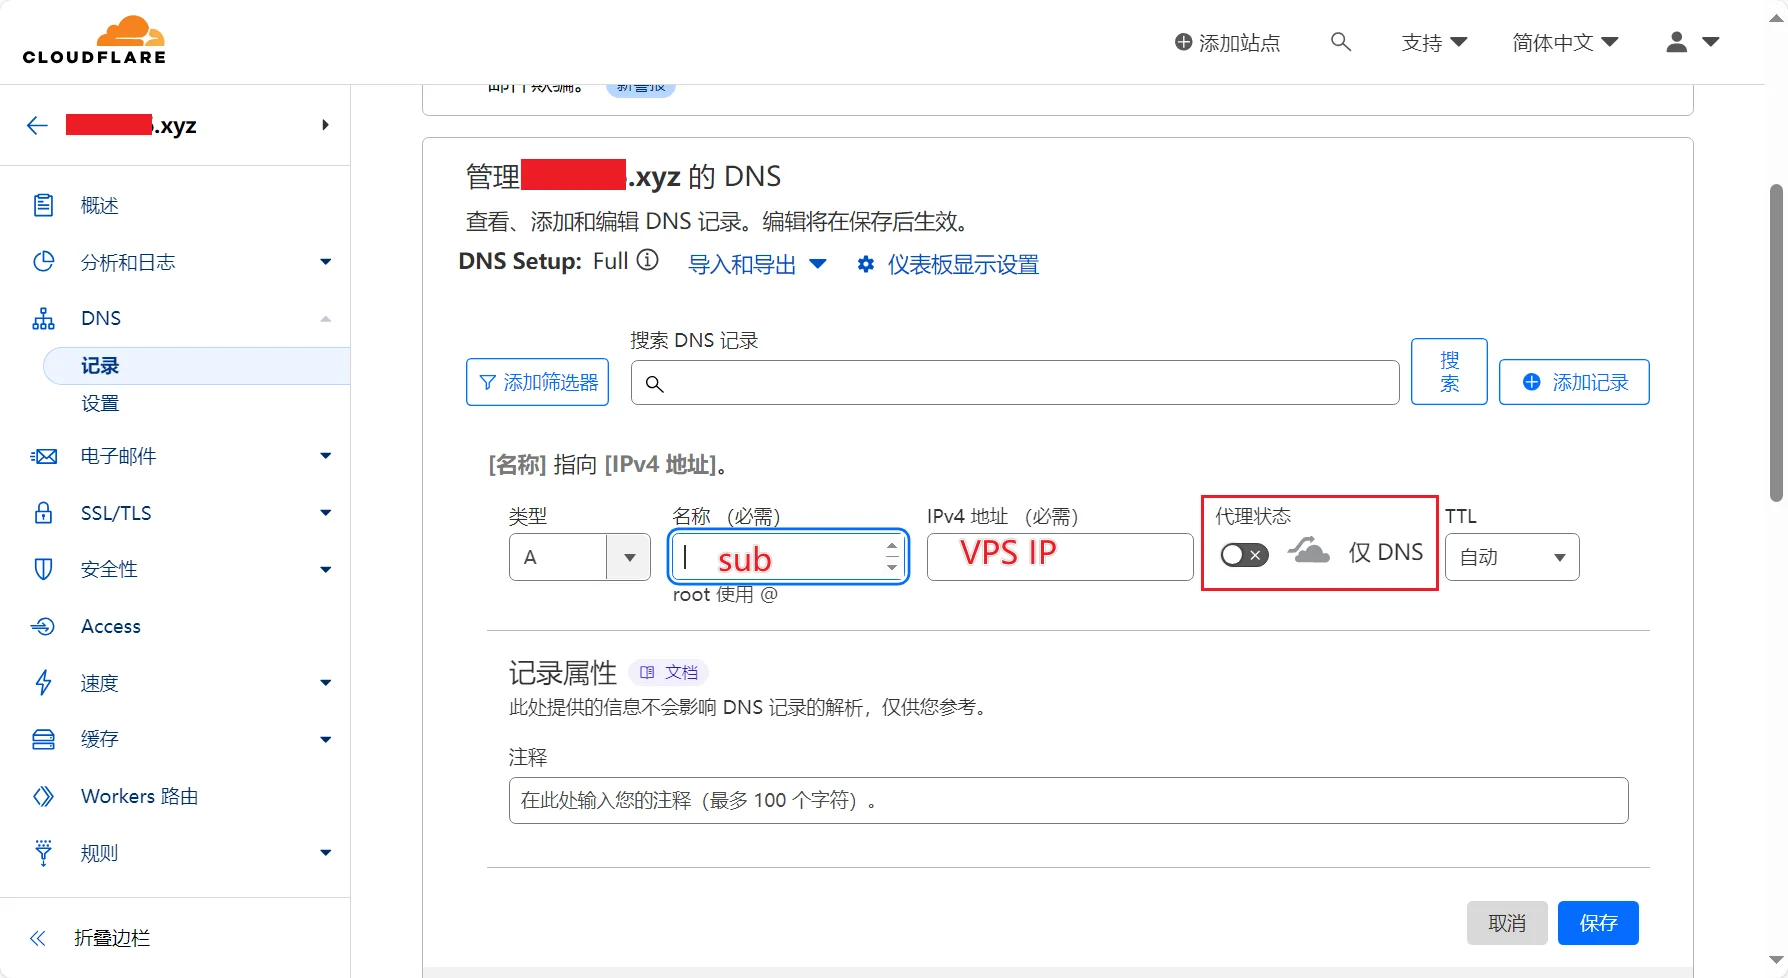Viewport: 1788px width, 978px height.
Task: Click the SSL/TLS padlock icon
Action: coord(43,513)
